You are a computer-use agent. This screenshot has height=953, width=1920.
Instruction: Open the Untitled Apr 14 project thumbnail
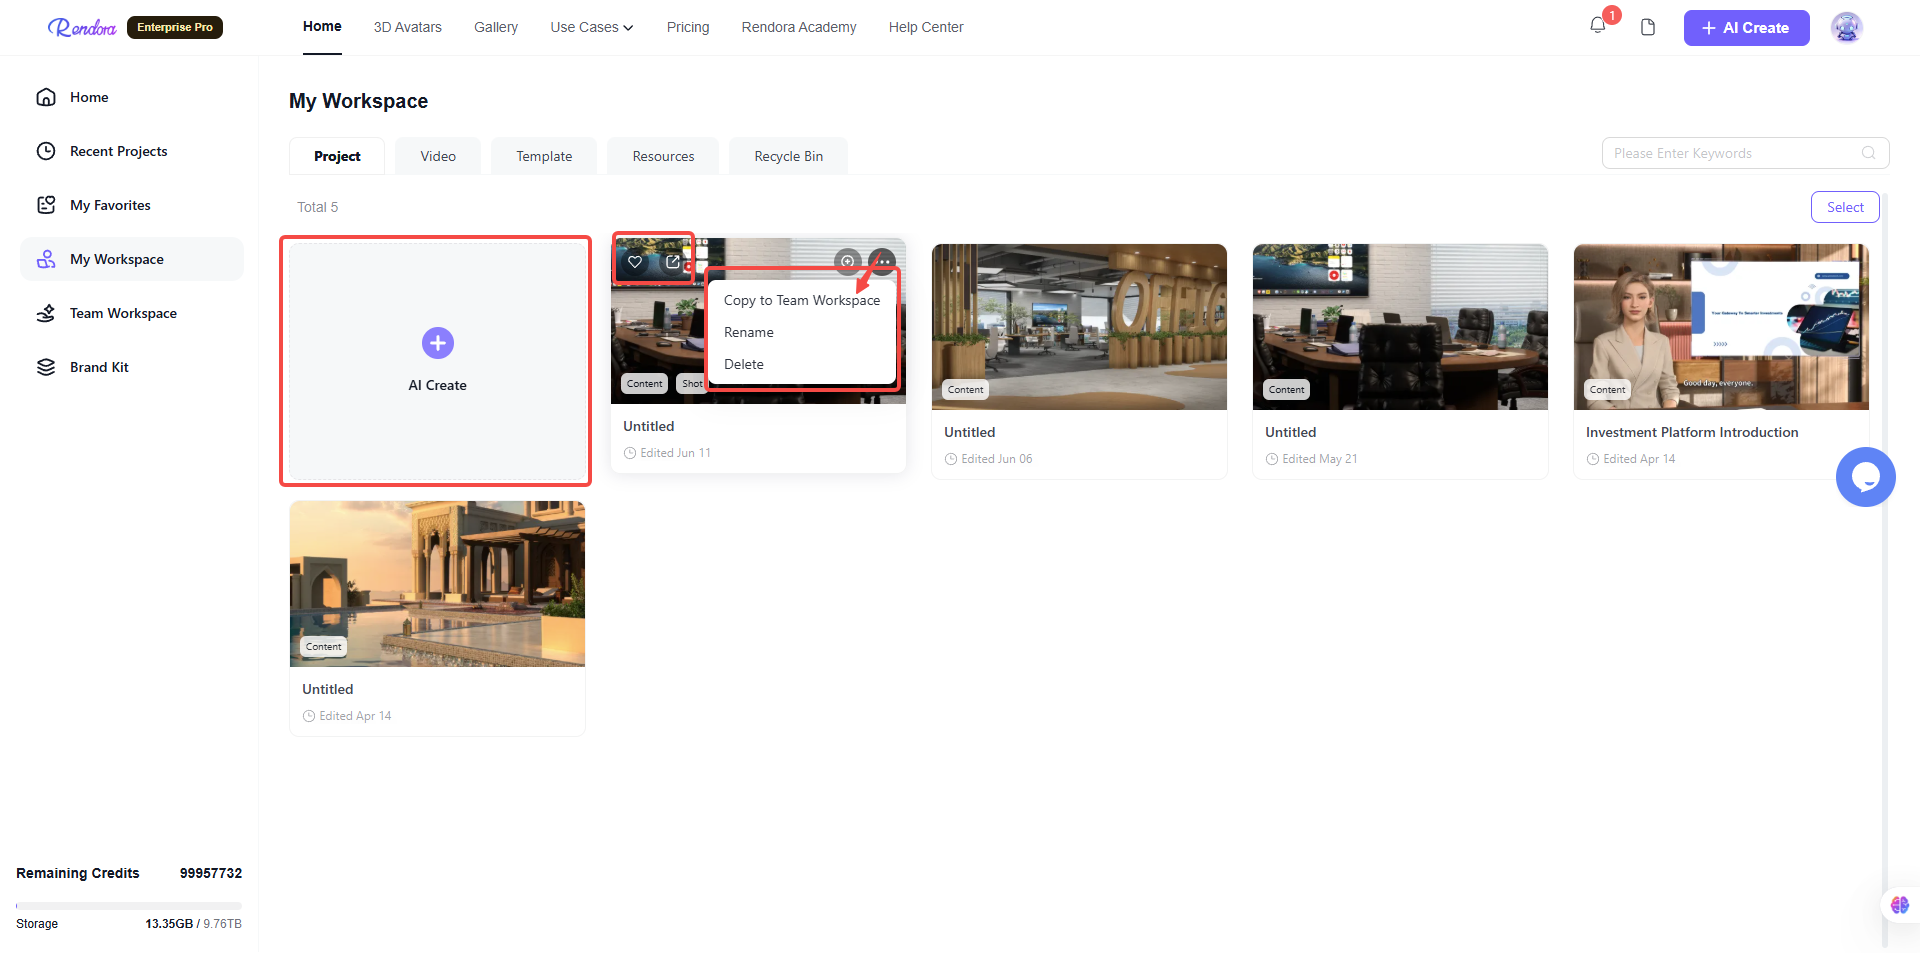click(x=437, y=584)
